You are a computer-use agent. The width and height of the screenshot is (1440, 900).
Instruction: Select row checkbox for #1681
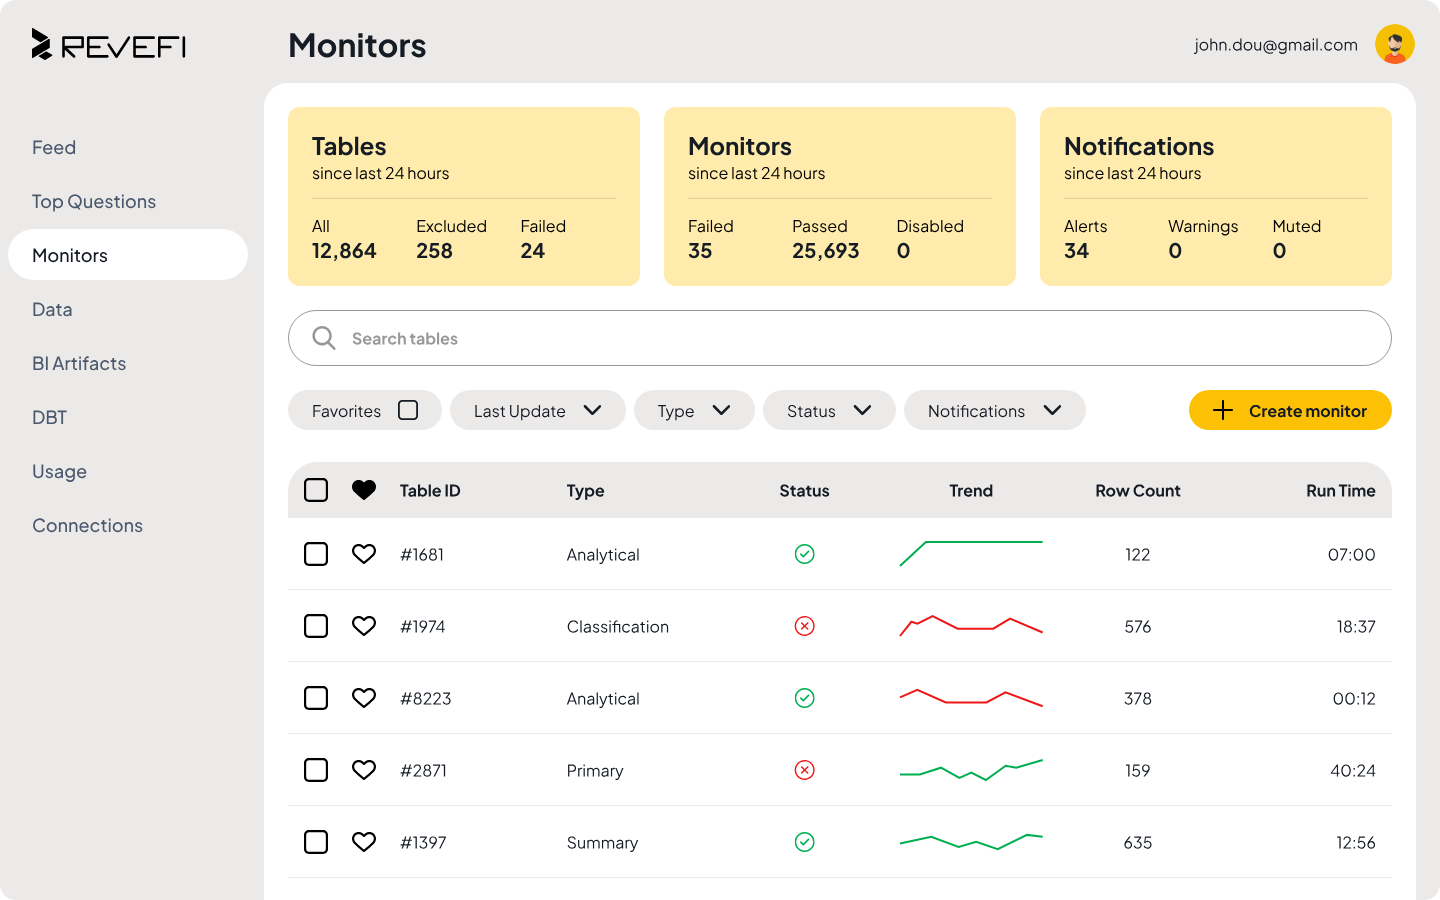[x=316, y=554]
